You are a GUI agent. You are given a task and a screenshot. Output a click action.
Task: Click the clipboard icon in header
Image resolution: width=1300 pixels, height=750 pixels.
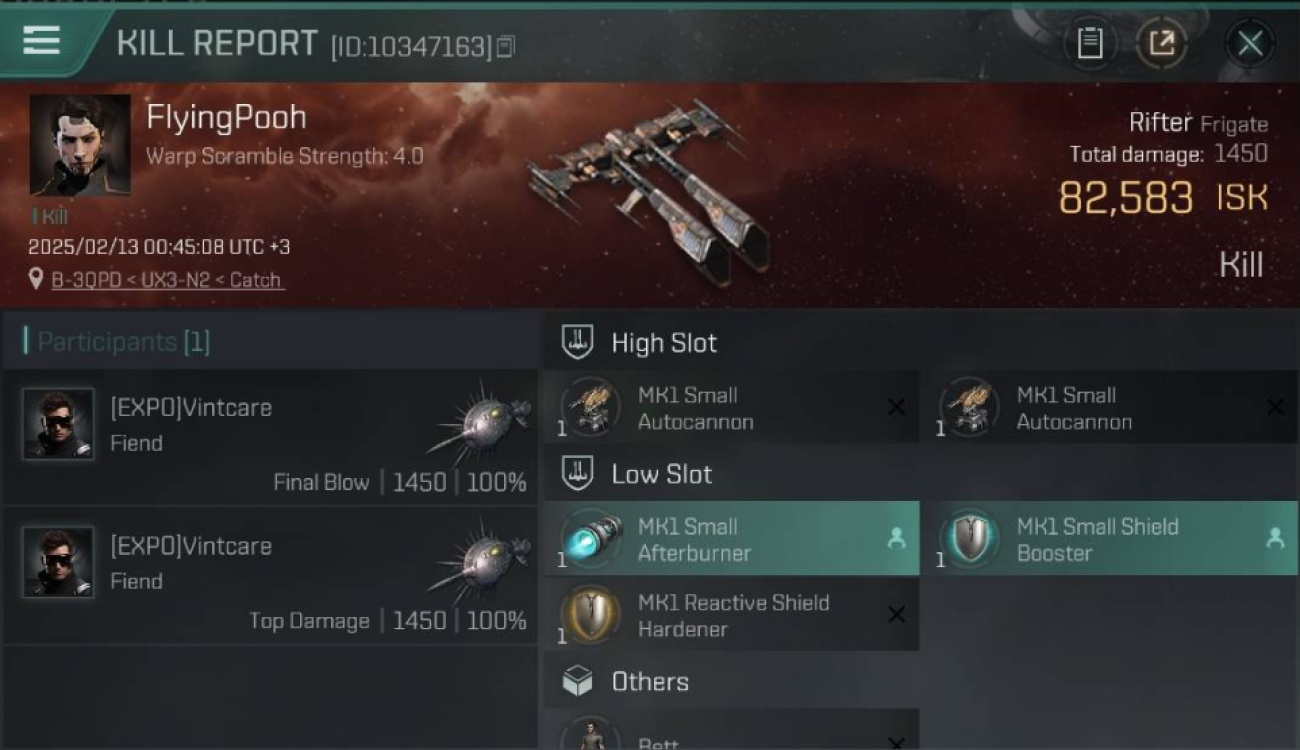(1090, 43)
